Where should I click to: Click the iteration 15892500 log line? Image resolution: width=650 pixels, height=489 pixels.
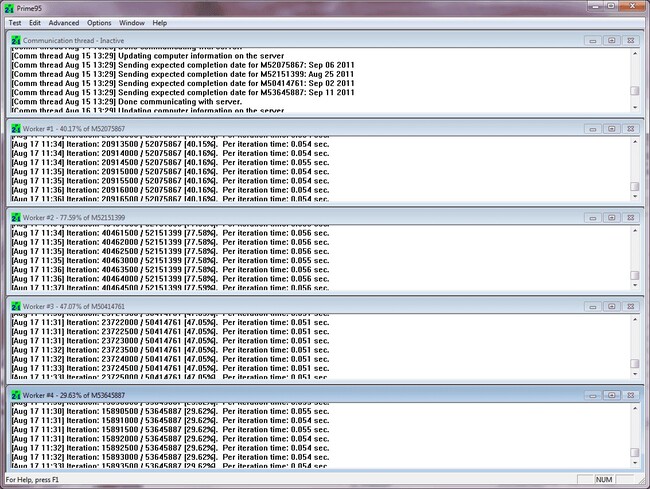tap(170, 448)
